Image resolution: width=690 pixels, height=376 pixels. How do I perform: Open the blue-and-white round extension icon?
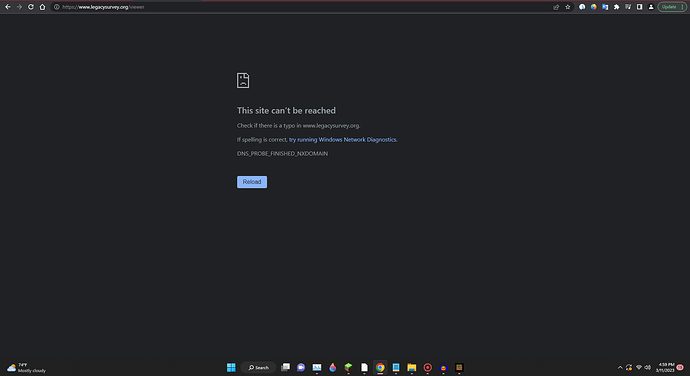[582, 7]
